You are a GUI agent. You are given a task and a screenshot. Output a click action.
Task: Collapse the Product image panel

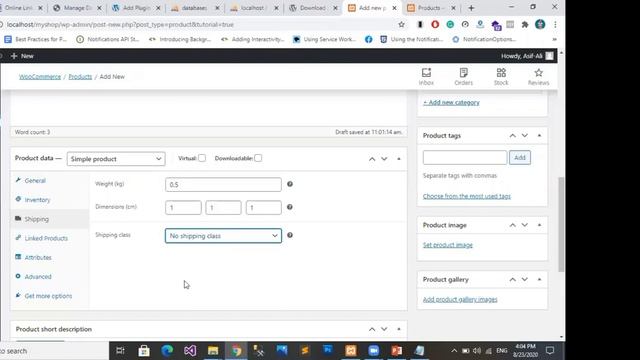[x=539, y=225]
